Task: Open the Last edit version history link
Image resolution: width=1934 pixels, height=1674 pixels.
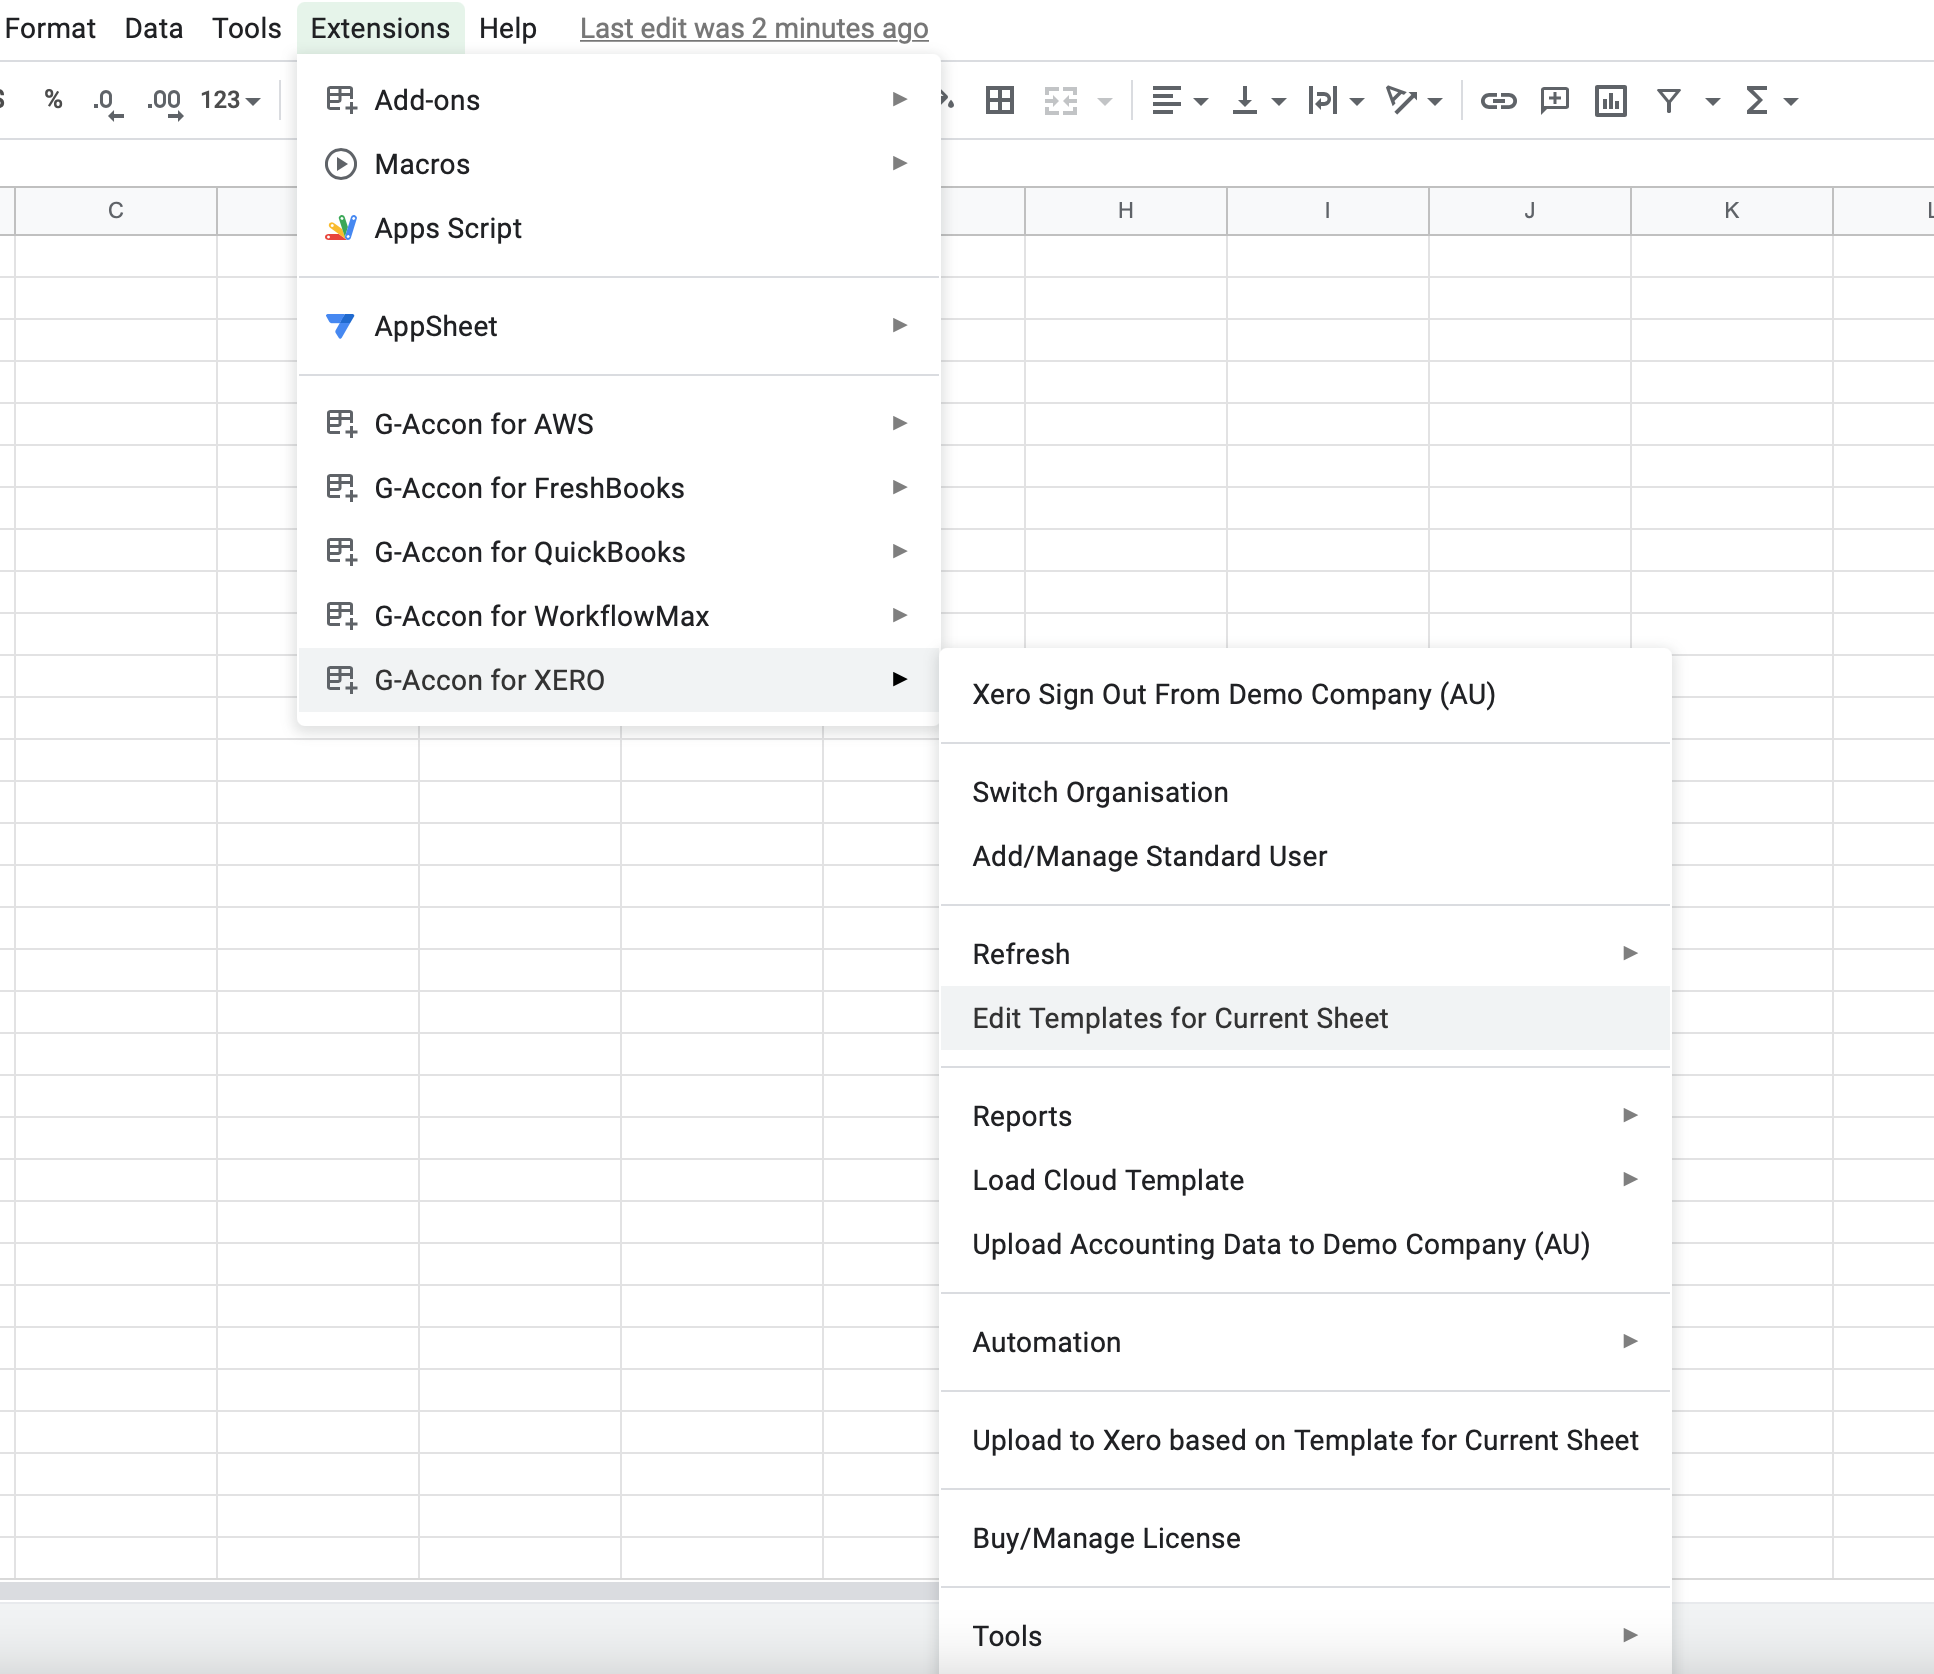Action: point(754,28)
